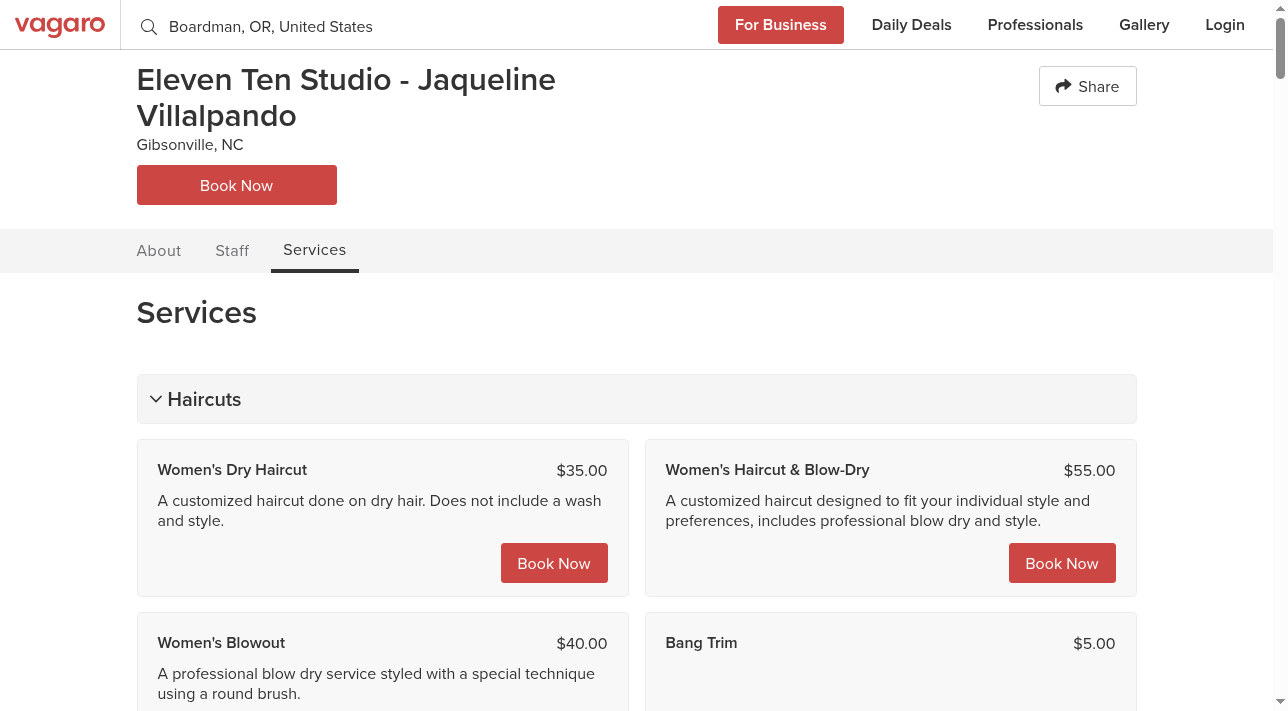Click the Bang Trim title
This screenshot has height=711, width=1288.
click(x=701, y=643)
